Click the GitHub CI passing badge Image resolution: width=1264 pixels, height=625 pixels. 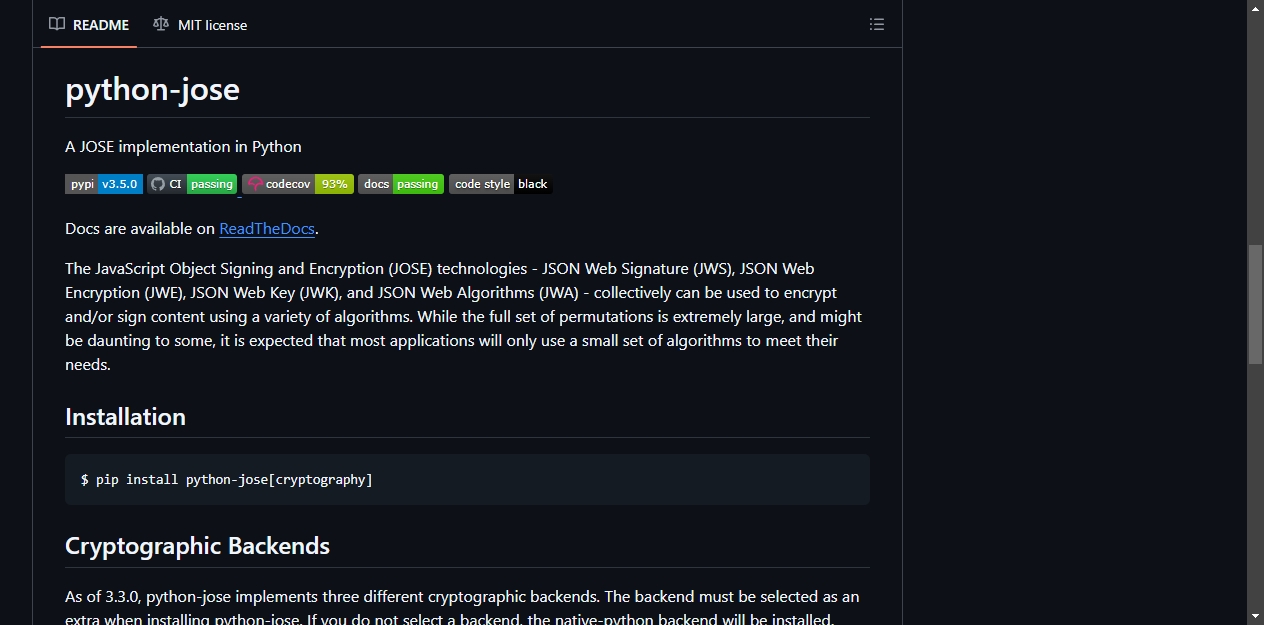(192, 184)
